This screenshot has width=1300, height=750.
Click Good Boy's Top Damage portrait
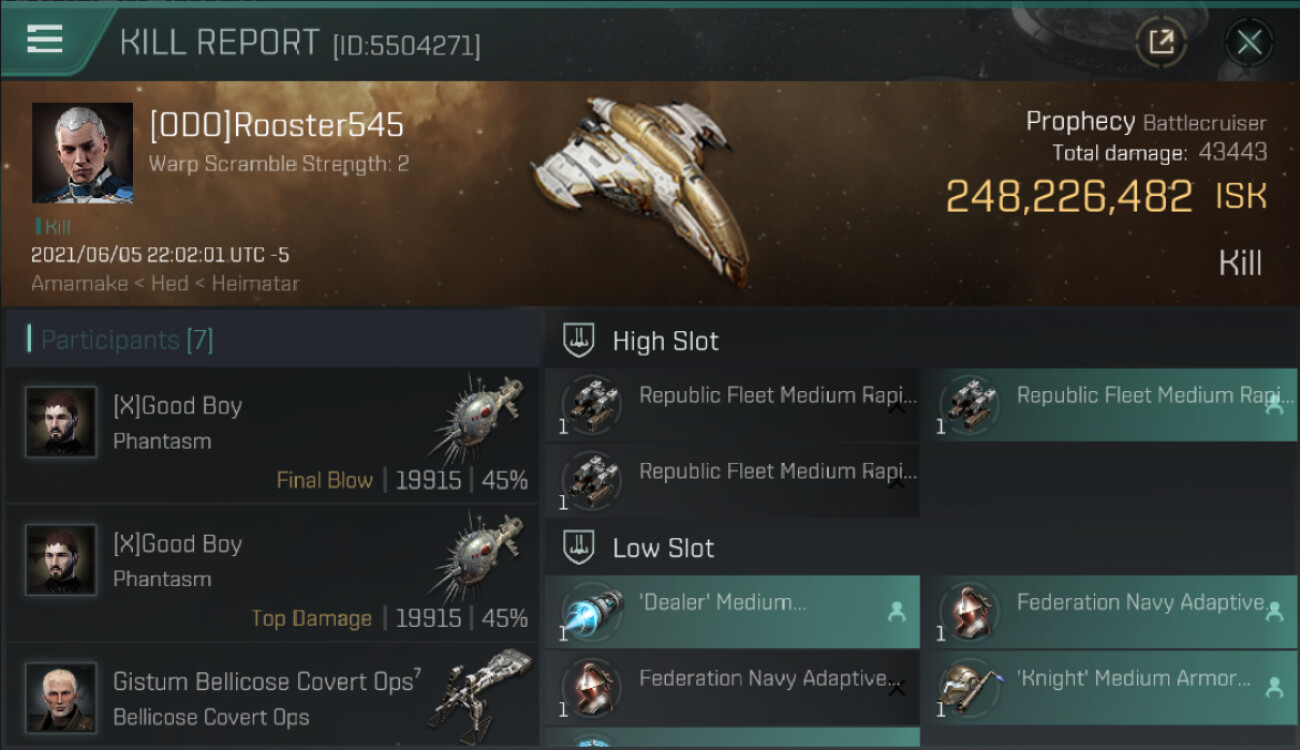tap(61, 560)
